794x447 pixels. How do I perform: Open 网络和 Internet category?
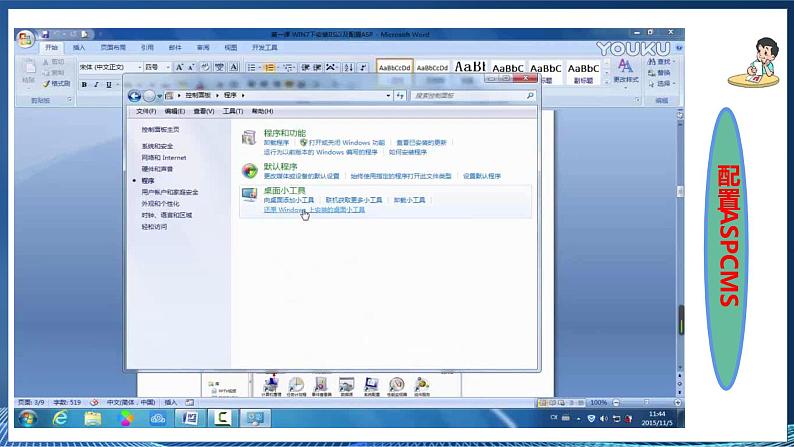[x=164, y=158]
